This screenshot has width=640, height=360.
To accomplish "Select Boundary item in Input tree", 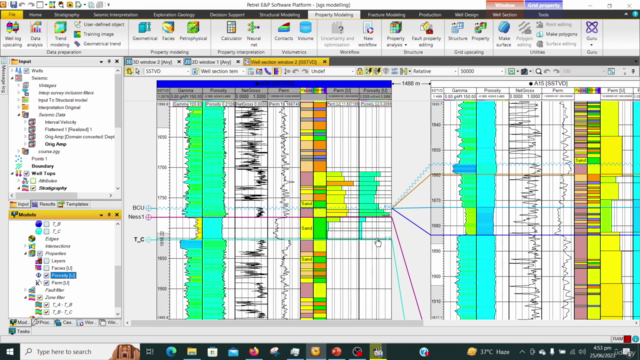I will 42,166.
